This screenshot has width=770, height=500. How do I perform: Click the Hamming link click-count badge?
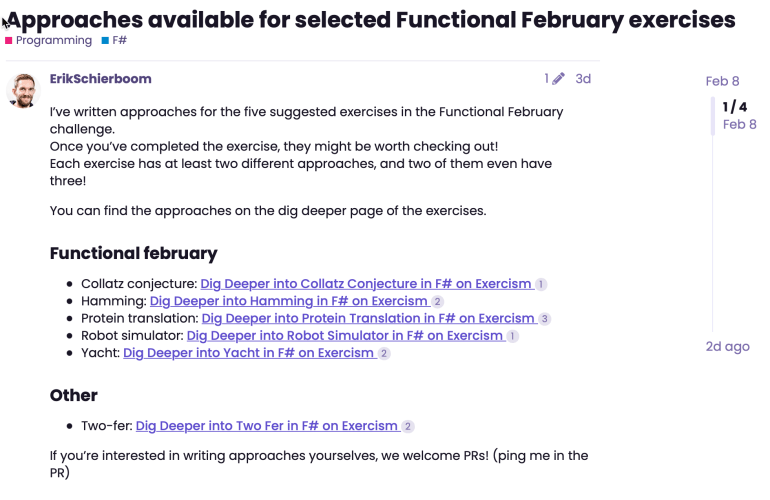click(438, 301)
